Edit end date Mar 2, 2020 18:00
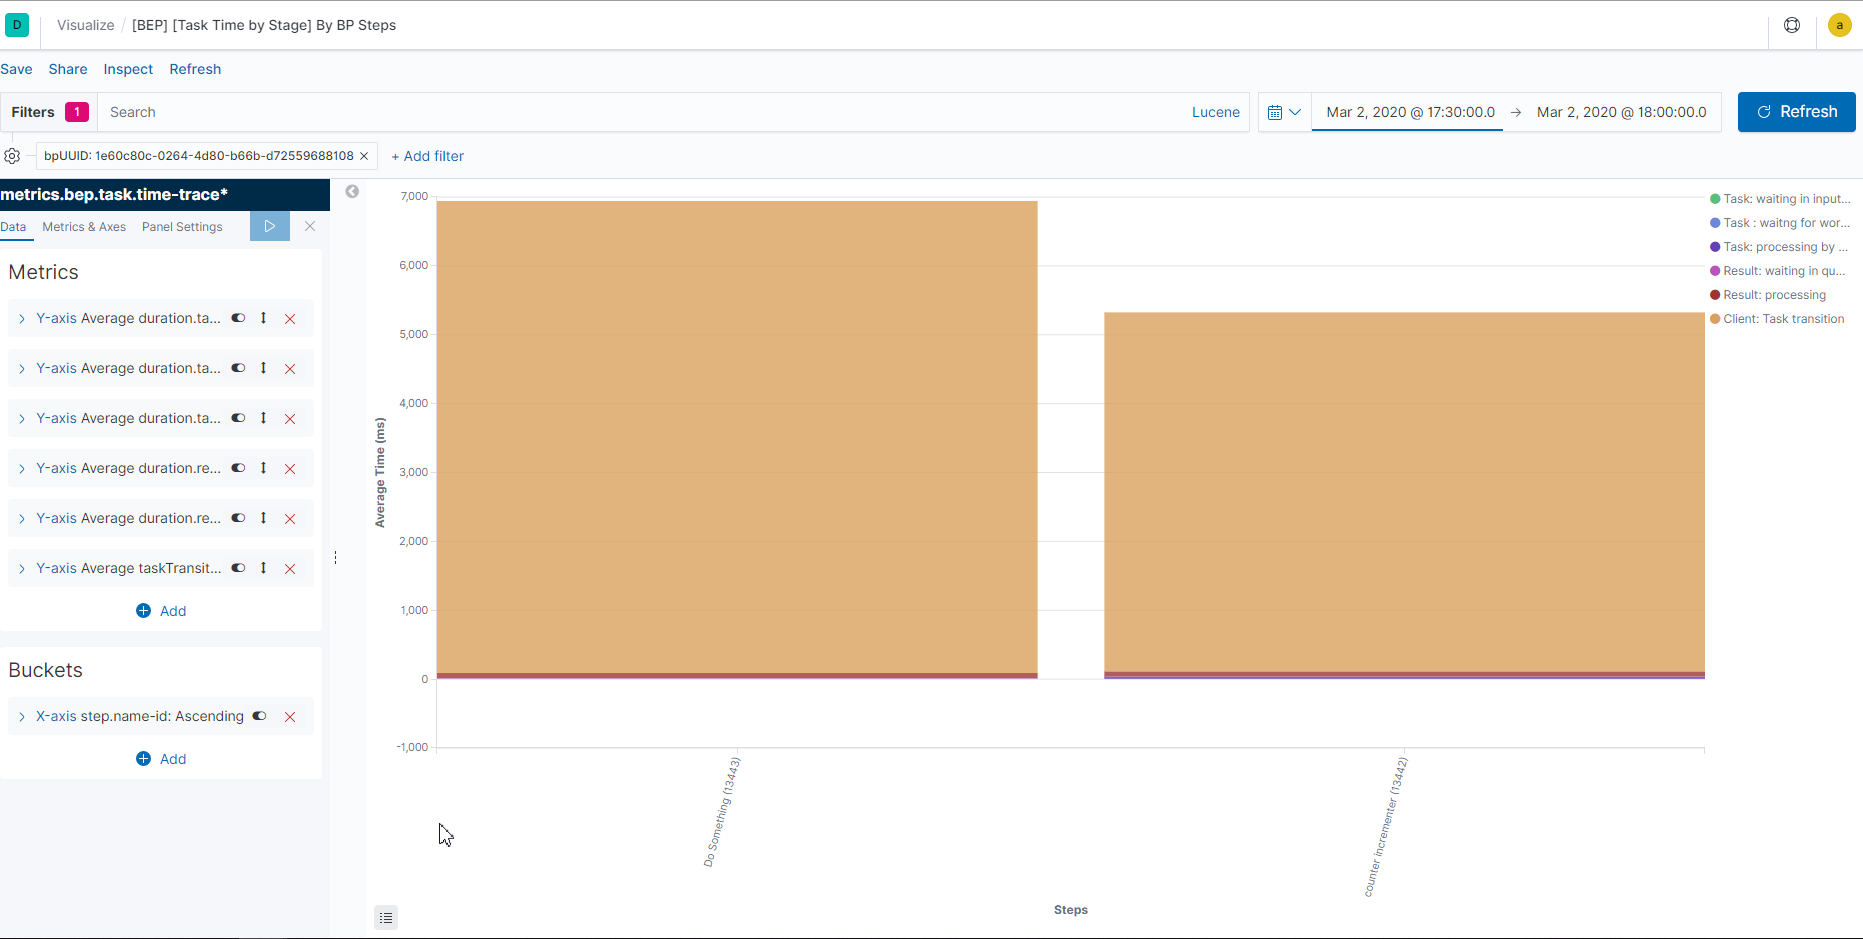This screenshot has height=939, width=1863. tap(1621, 112)
